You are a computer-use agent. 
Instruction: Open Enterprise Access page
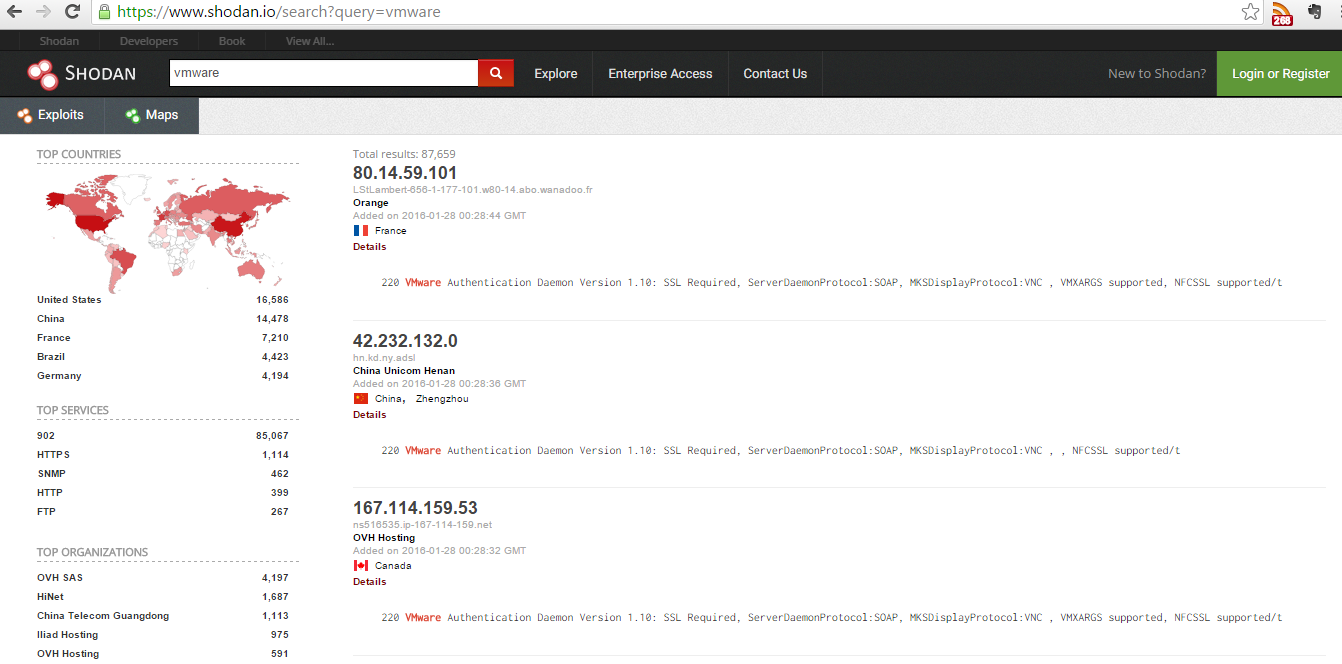click(x=660, y=74)
